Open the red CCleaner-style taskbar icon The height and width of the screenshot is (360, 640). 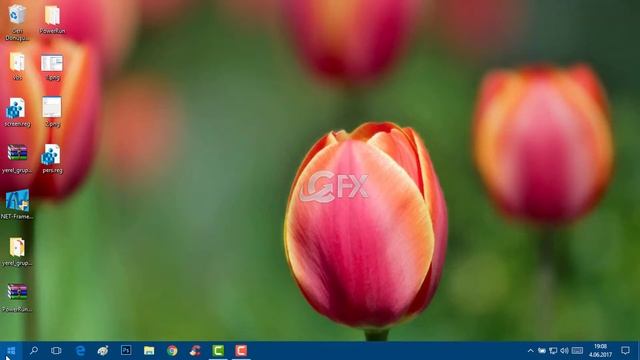(x=195, y=351)
